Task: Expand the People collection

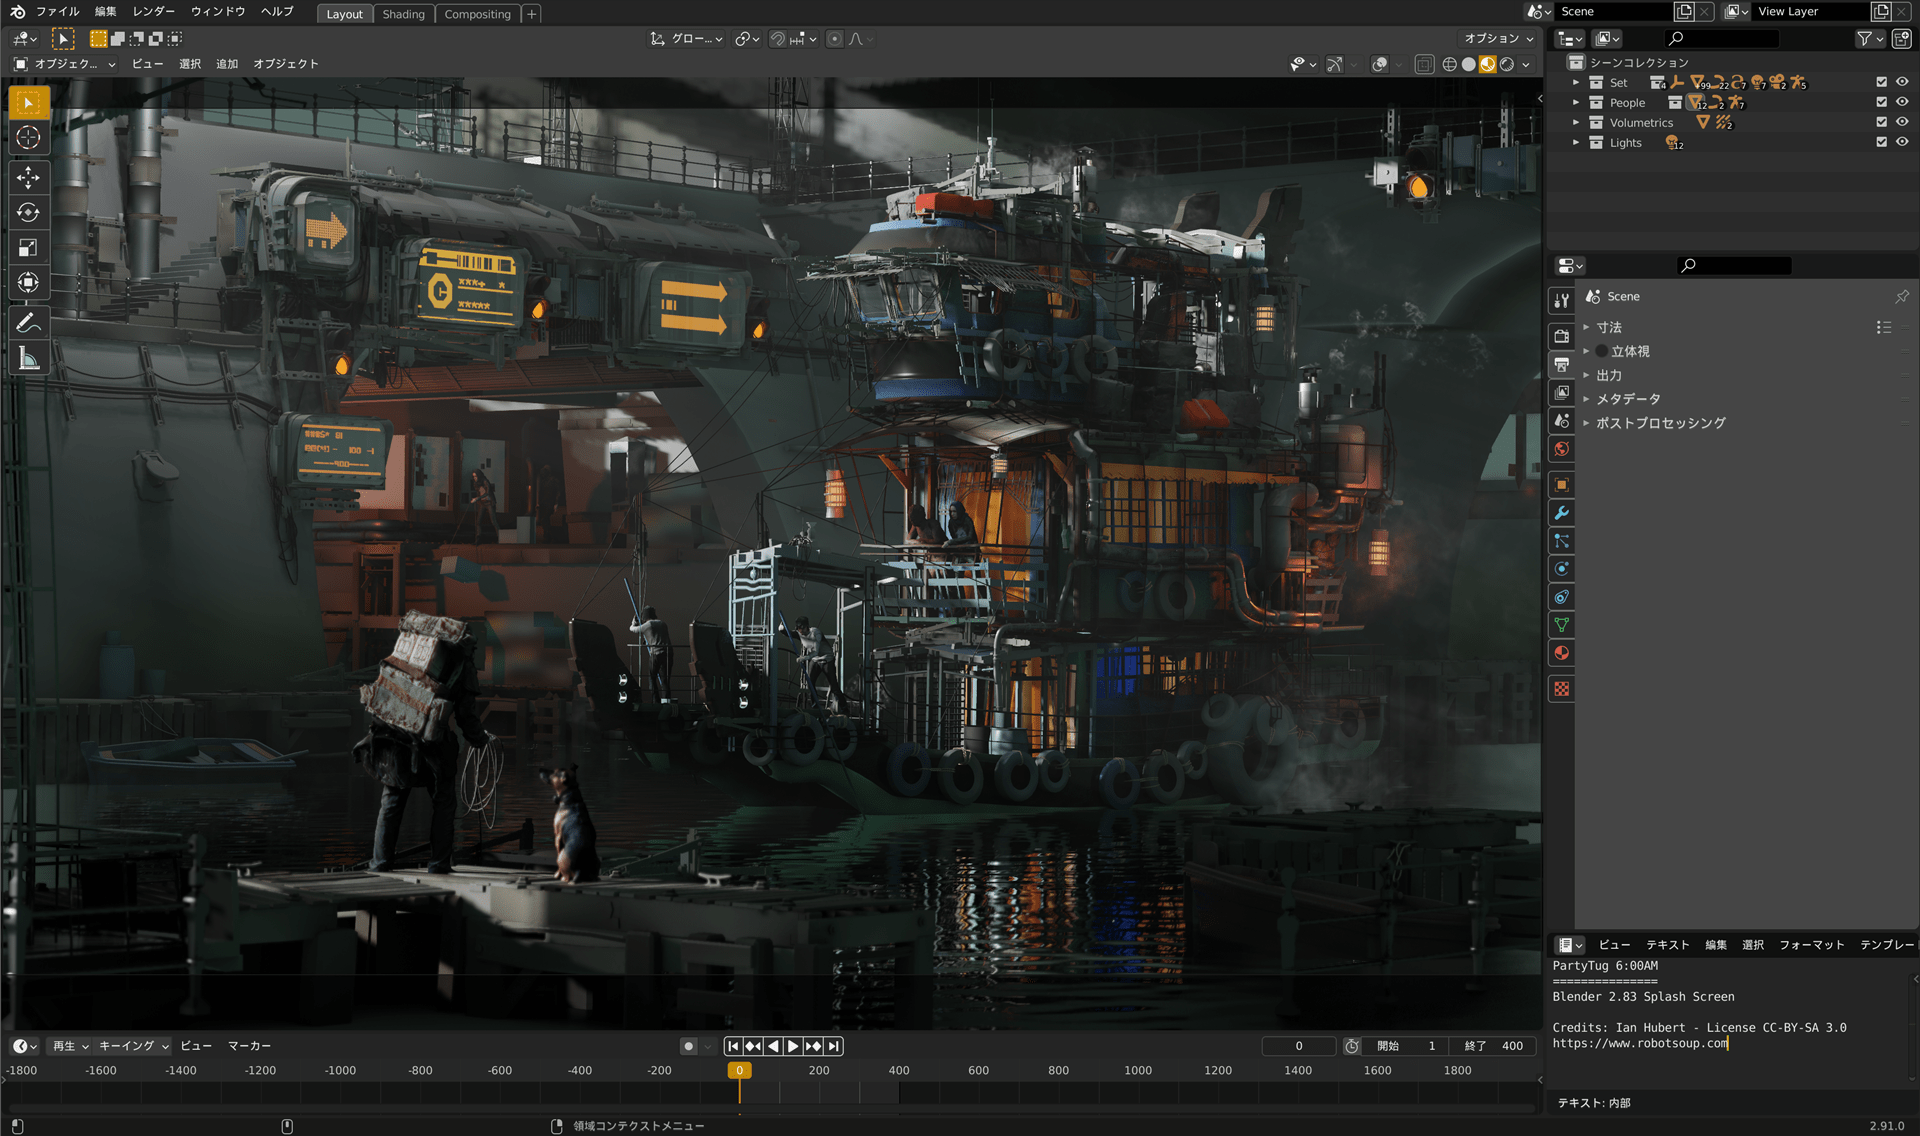Action: [x=1576, y=103]
